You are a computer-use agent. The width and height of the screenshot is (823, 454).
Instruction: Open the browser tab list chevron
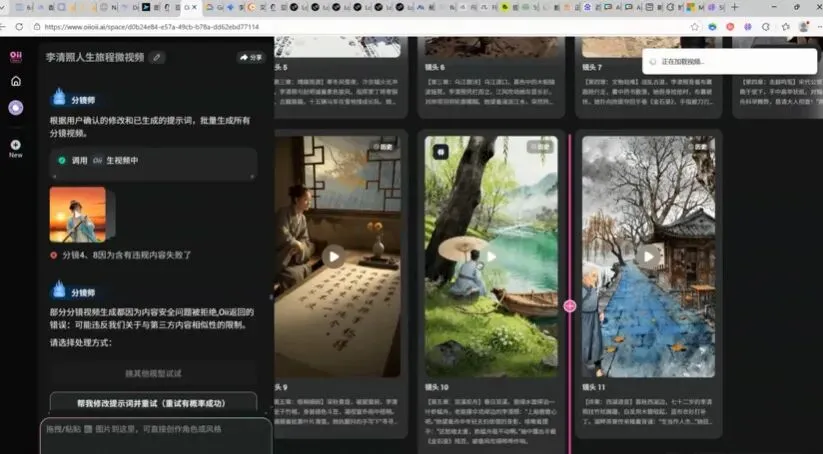click(3, 7)
